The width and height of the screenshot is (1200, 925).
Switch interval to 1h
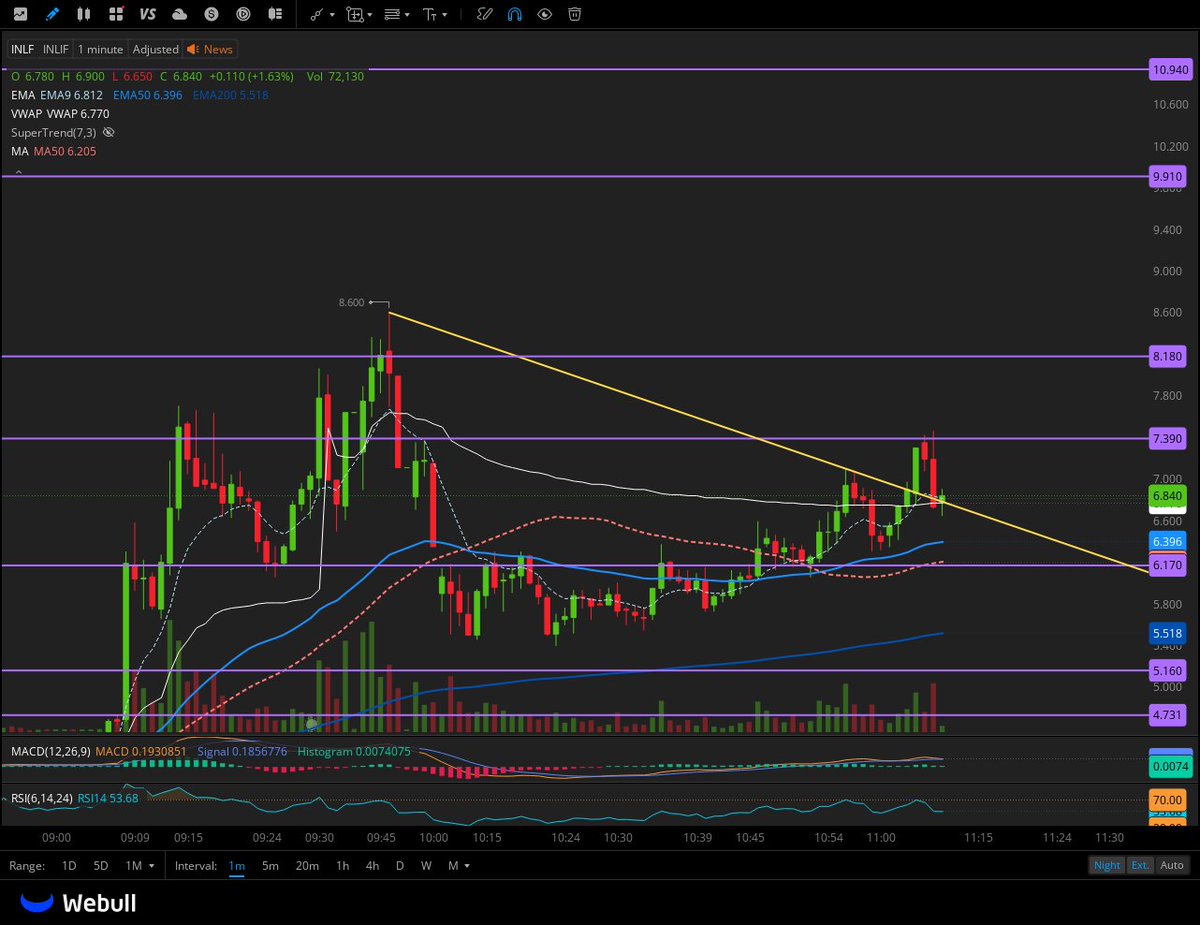pyautogui.click(x=343, y=865)
